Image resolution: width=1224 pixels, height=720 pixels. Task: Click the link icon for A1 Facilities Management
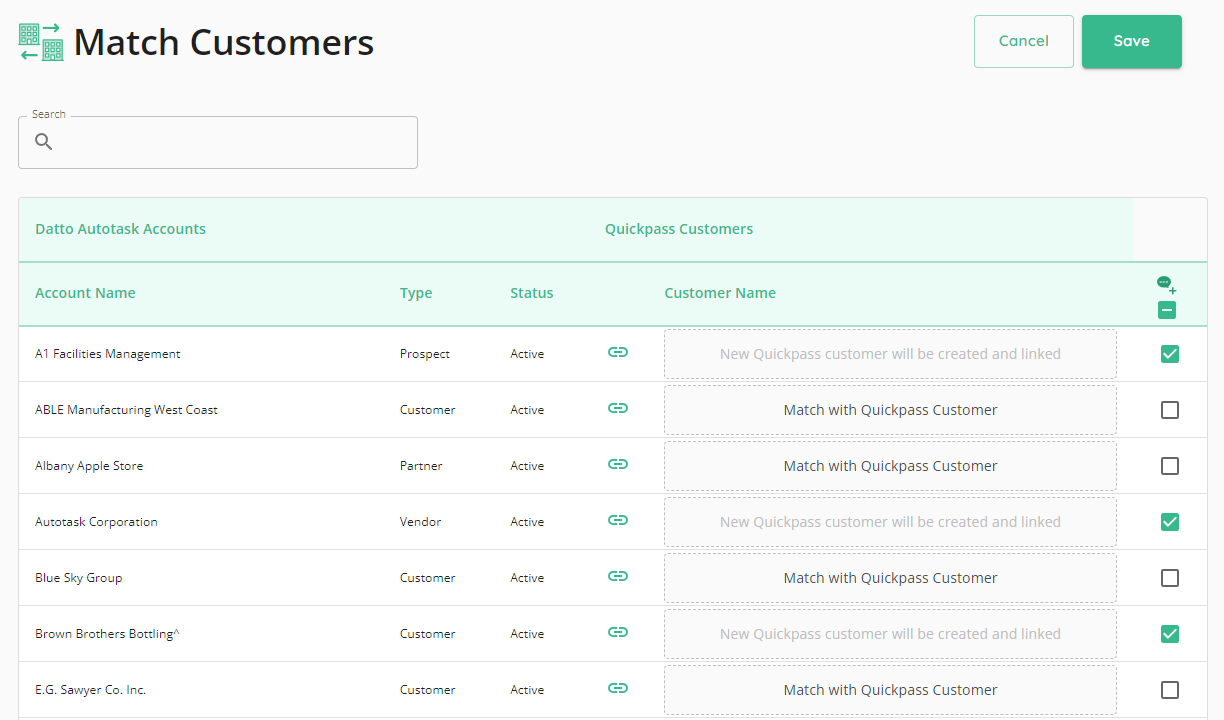(618, 352)
